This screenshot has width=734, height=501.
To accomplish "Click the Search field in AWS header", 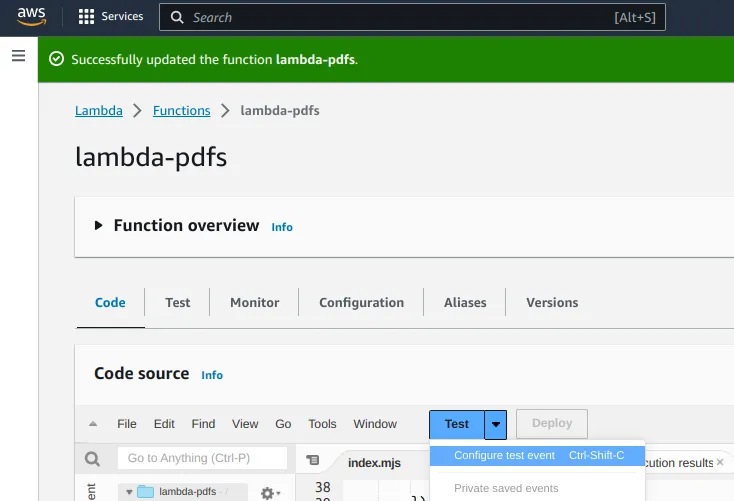I will tap(412, 17).
